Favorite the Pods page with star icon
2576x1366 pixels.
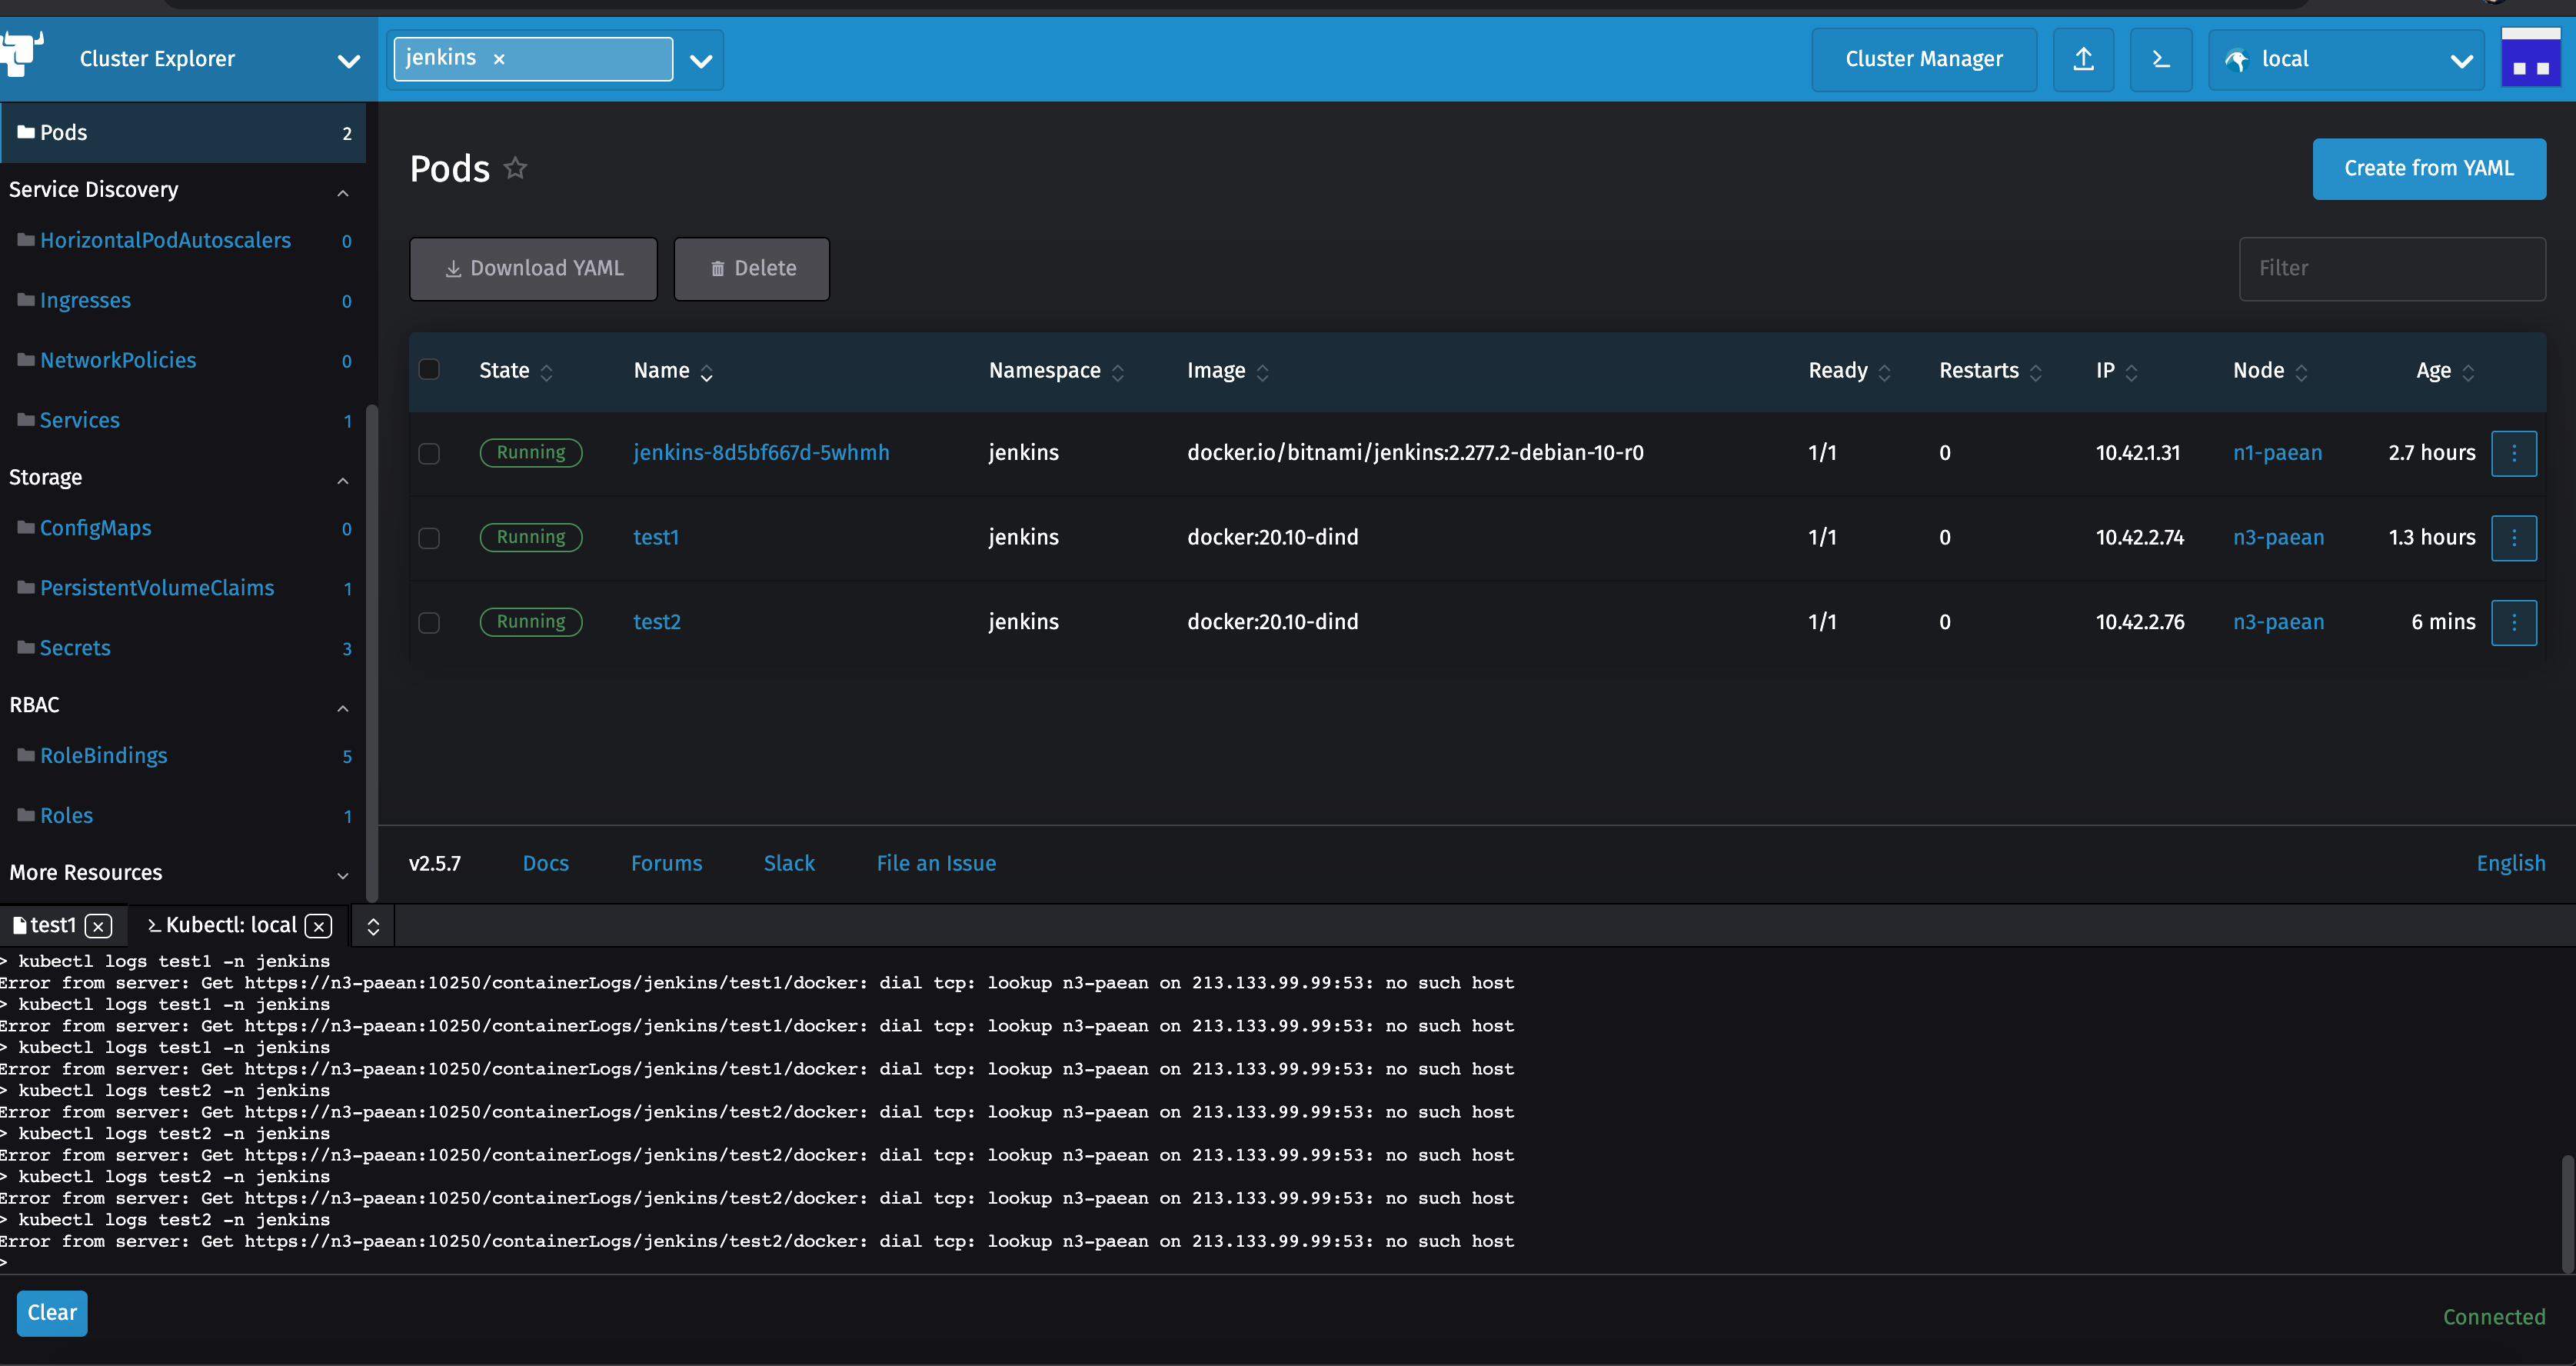pyautogui.click(x=515, y=168)
